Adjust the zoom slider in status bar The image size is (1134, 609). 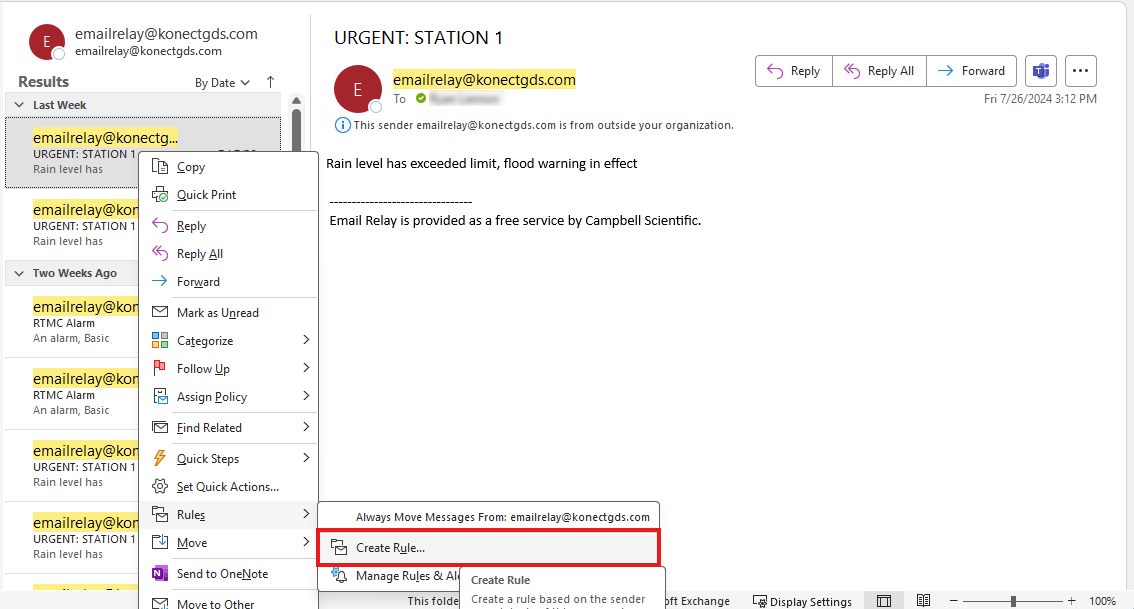1013,601
